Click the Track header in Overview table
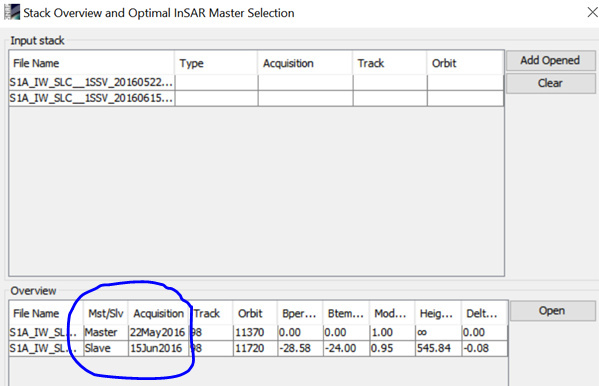 point(211,313)
